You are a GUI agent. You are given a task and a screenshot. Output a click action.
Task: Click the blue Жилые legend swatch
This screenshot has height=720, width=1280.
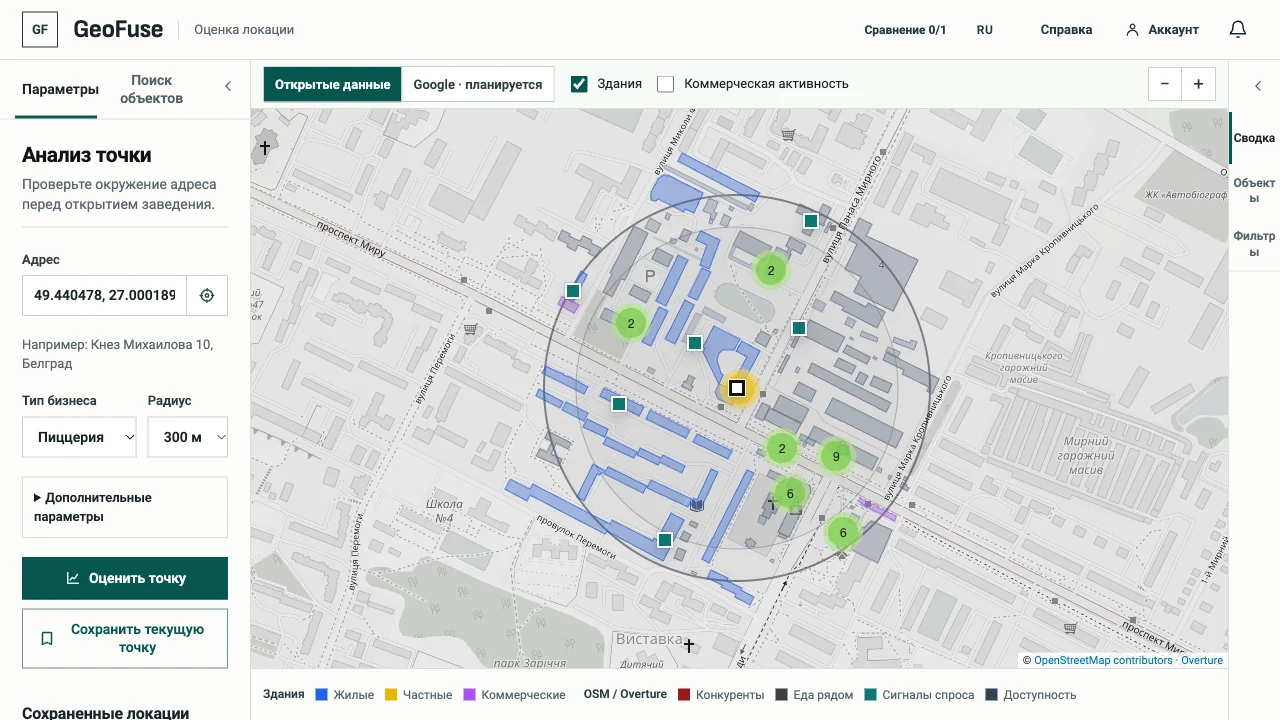(x=322, y=695)
